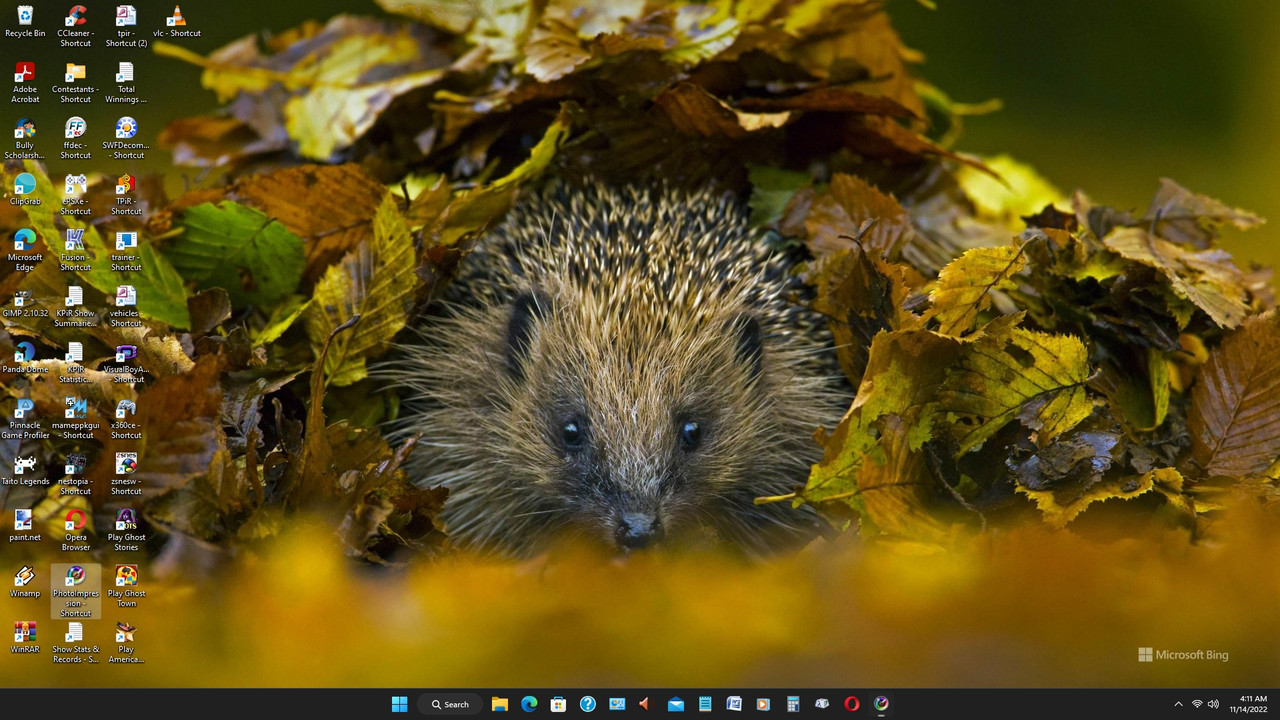Select the Microsoft Edge desktop icon
Viewport: 1280px width, 720px height.
click(25, 251)
